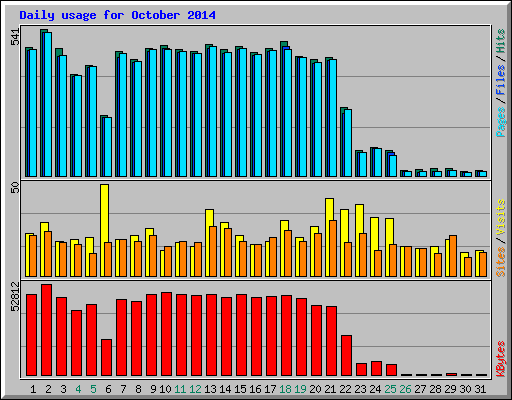Click day label '23' on the x-axis

360,389
